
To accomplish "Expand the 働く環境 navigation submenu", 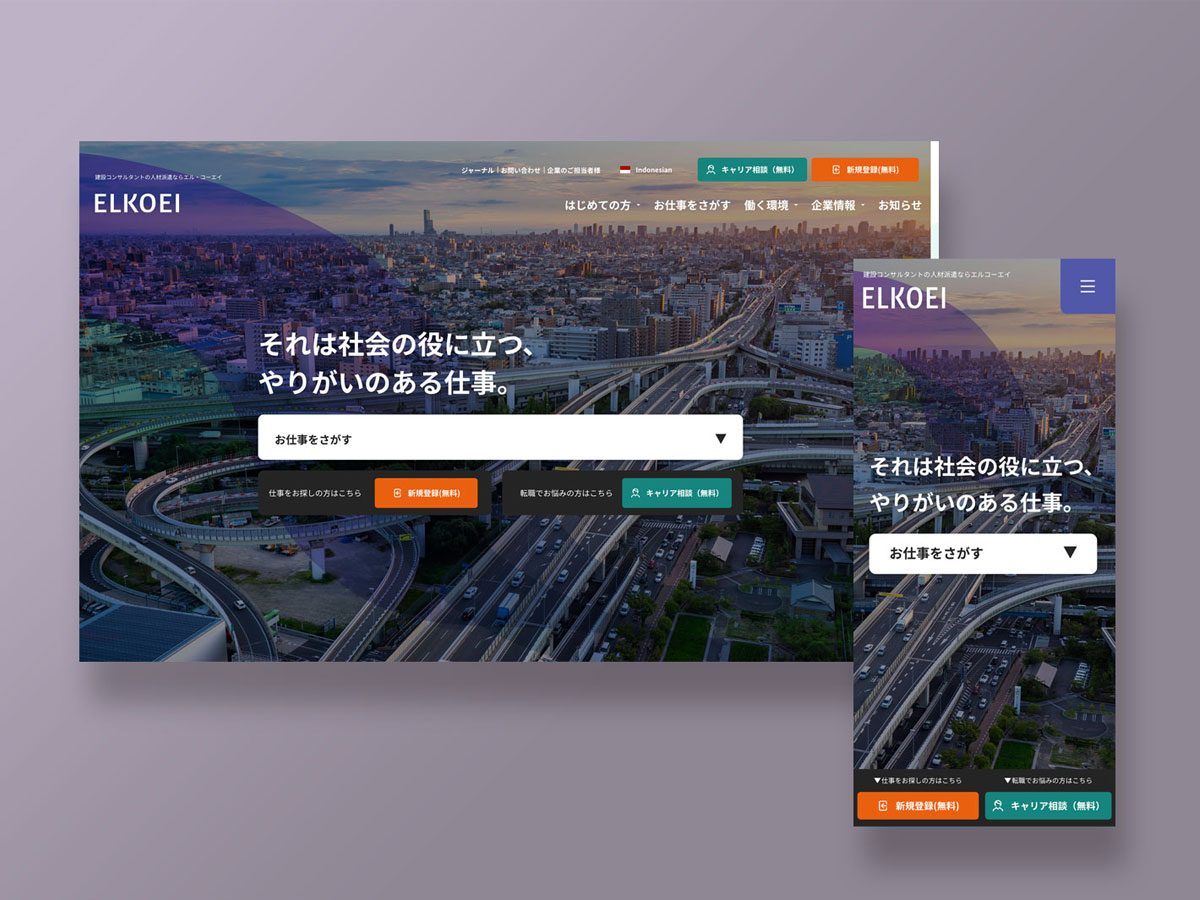I will pos(770,205).
